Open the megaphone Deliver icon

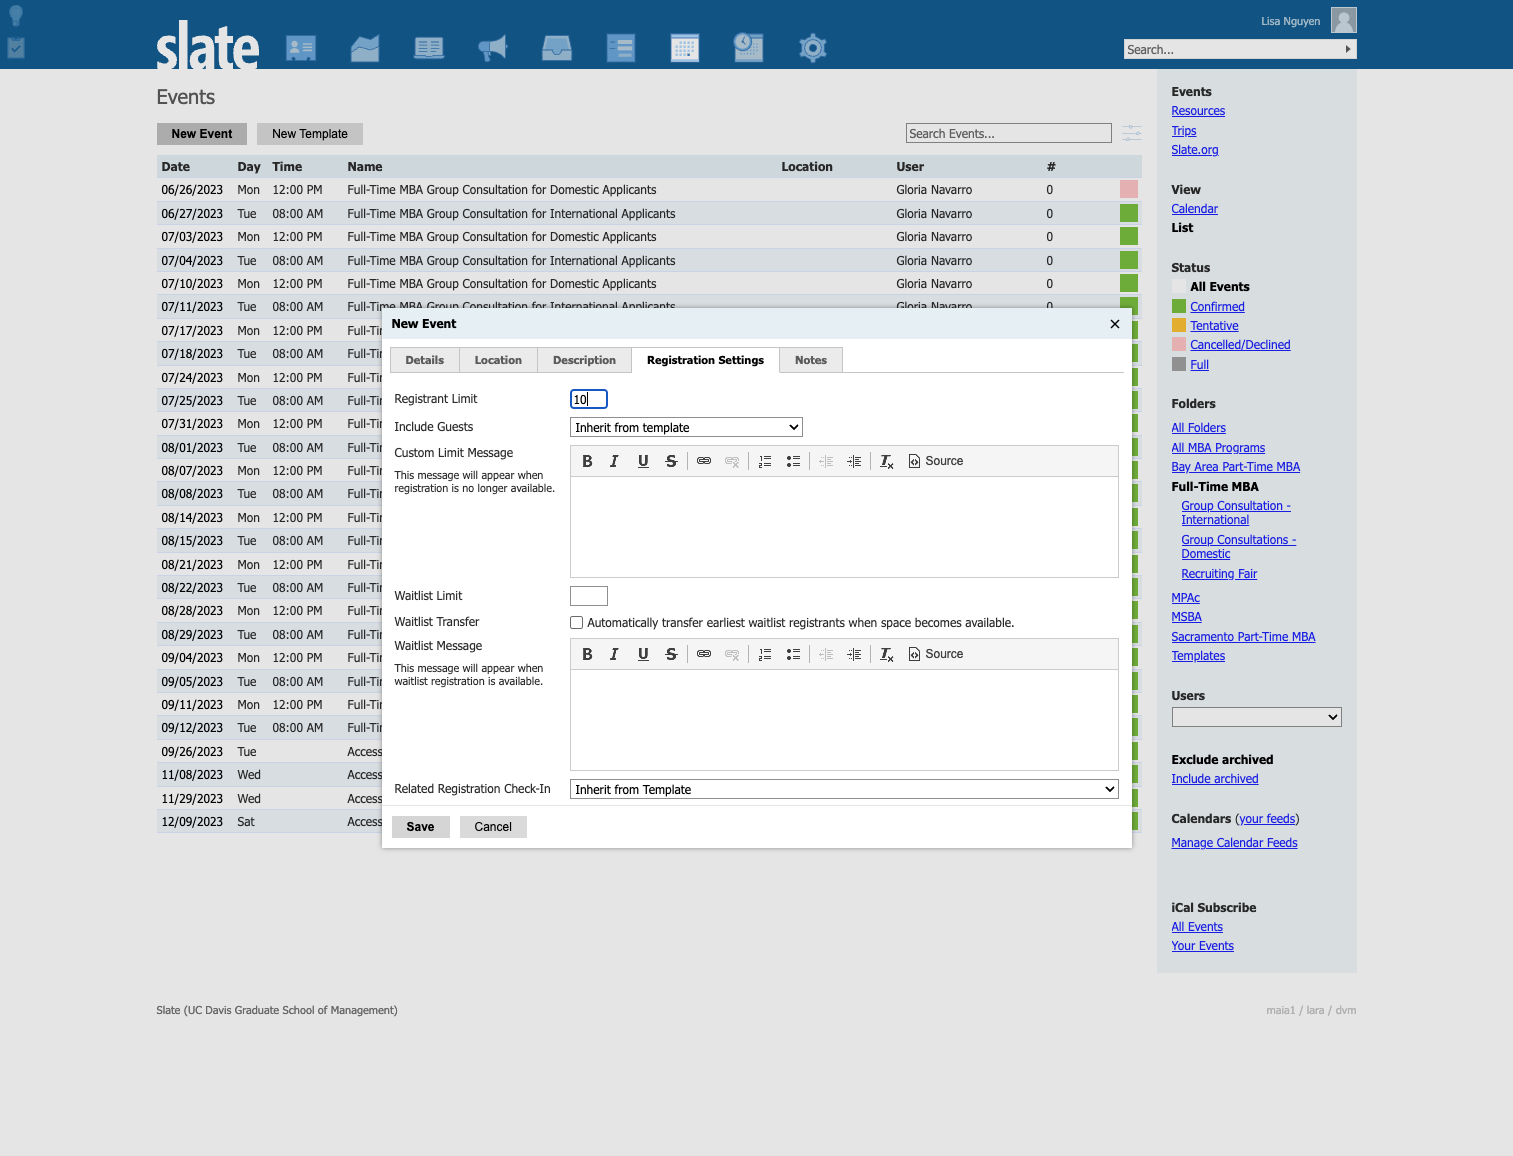(x=493, y=48)
